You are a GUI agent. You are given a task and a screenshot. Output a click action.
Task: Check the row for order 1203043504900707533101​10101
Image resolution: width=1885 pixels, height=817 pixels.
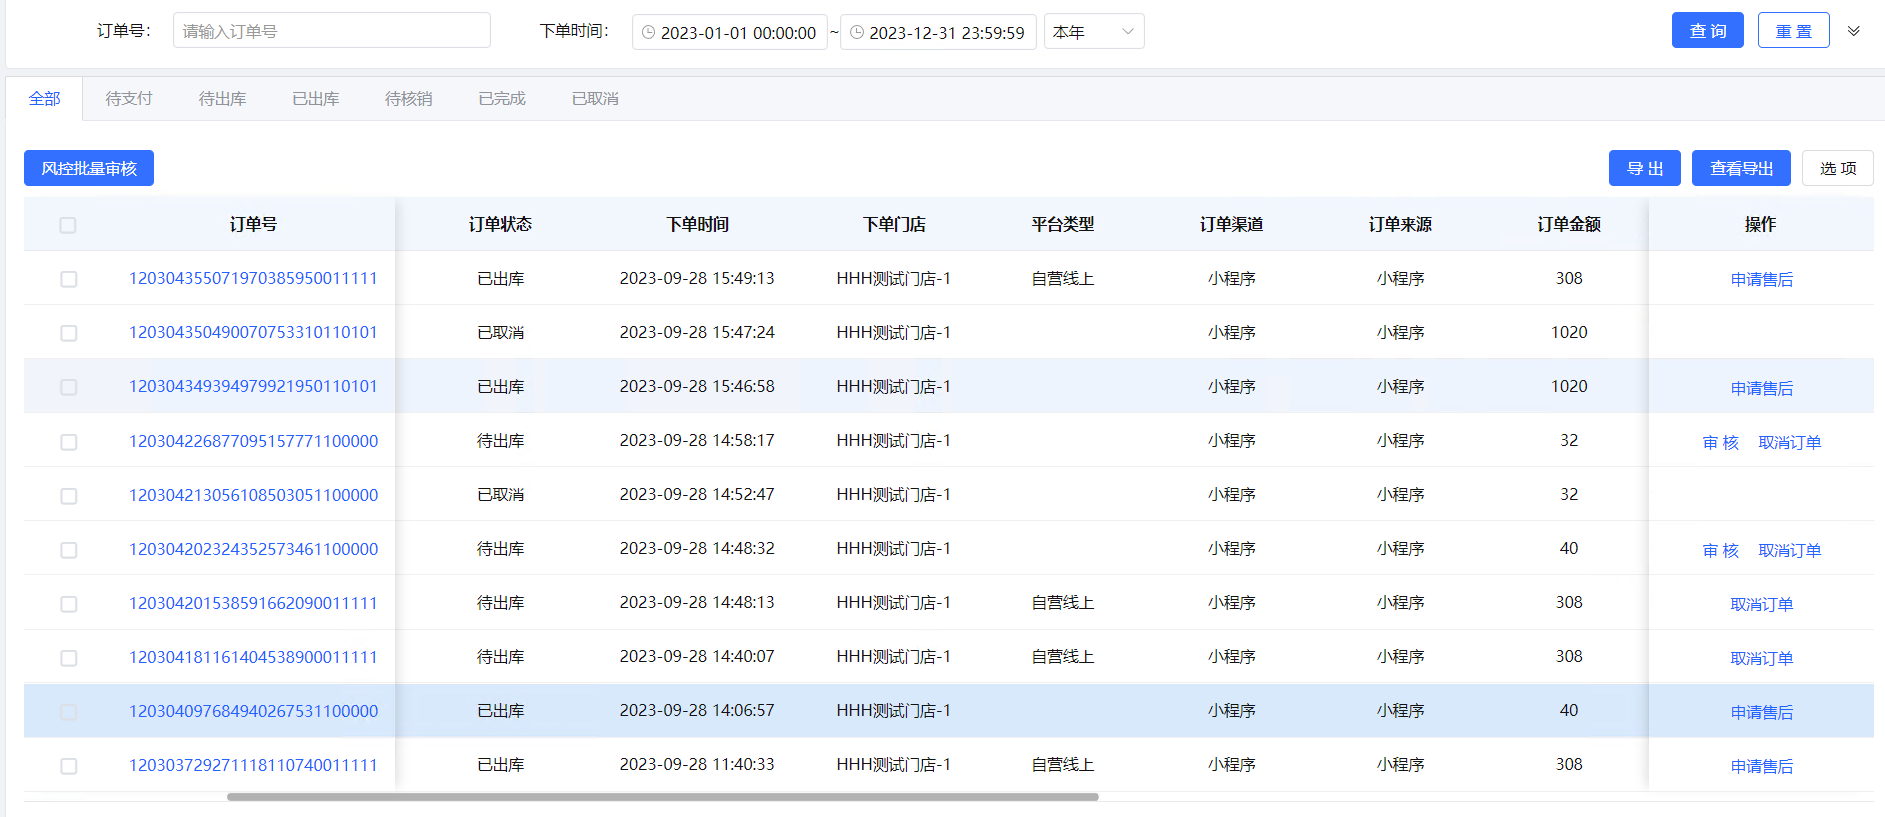tap(68, 333)
